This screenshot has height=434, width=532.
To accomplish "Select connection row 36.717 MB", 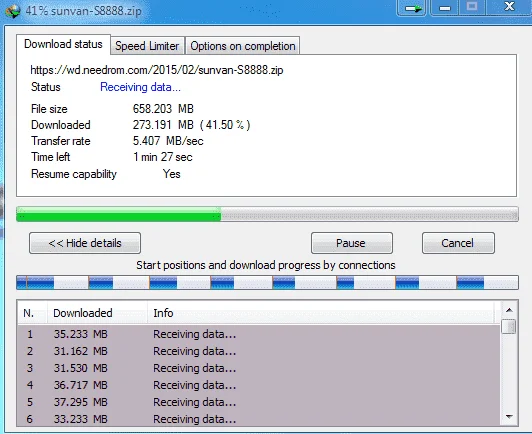I will 259,385.
